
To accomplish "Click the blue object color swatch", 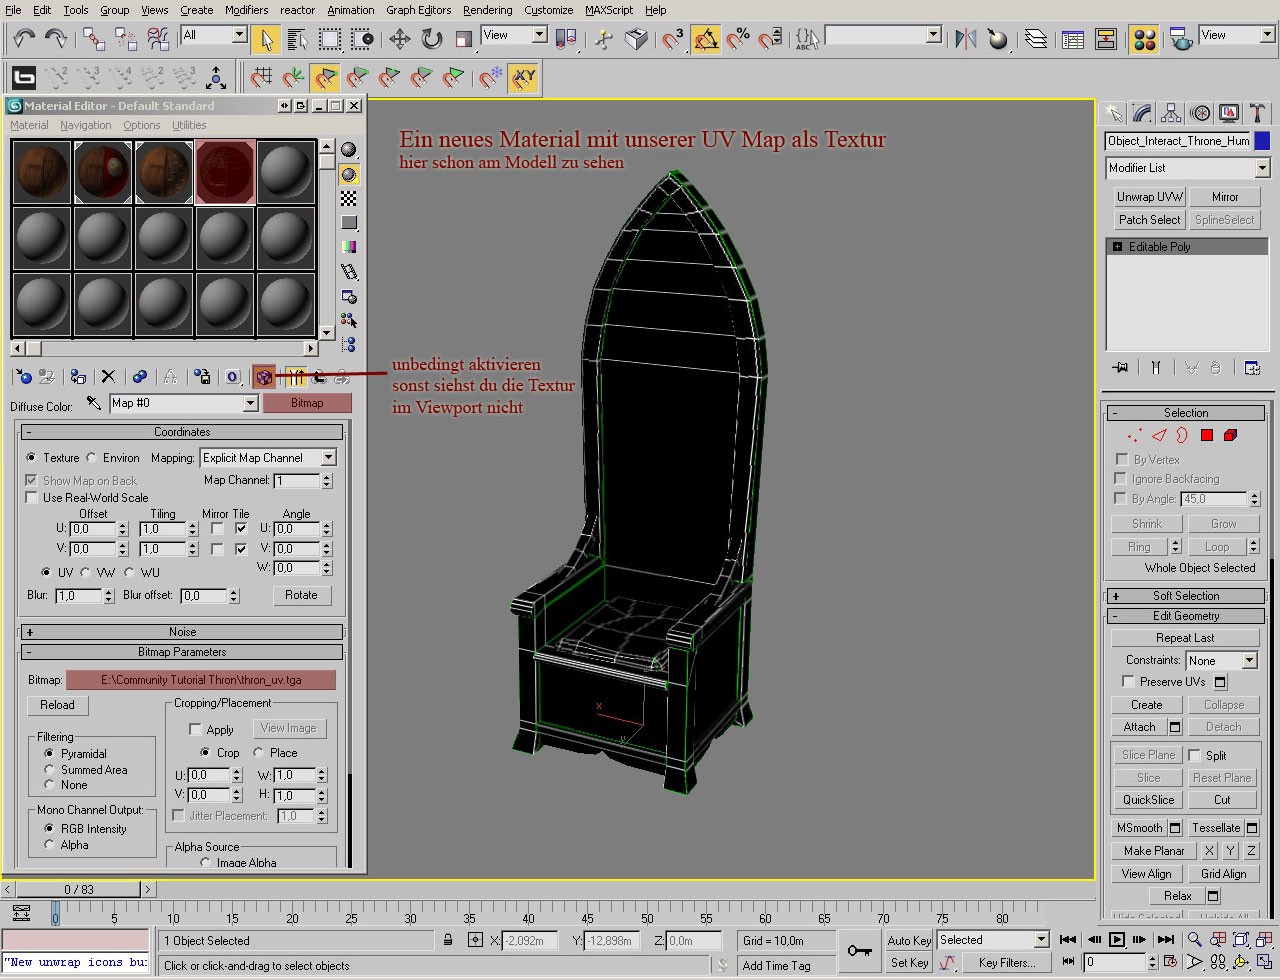I will (1262, 141).
